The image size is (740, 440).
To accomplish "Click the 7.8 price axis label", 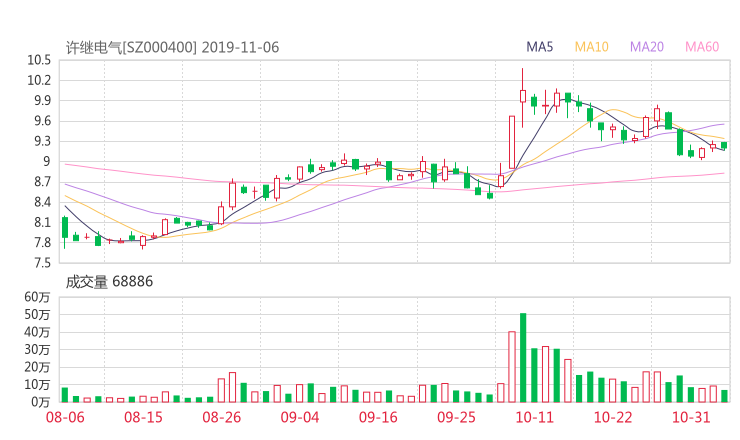I will click(42, 243).
